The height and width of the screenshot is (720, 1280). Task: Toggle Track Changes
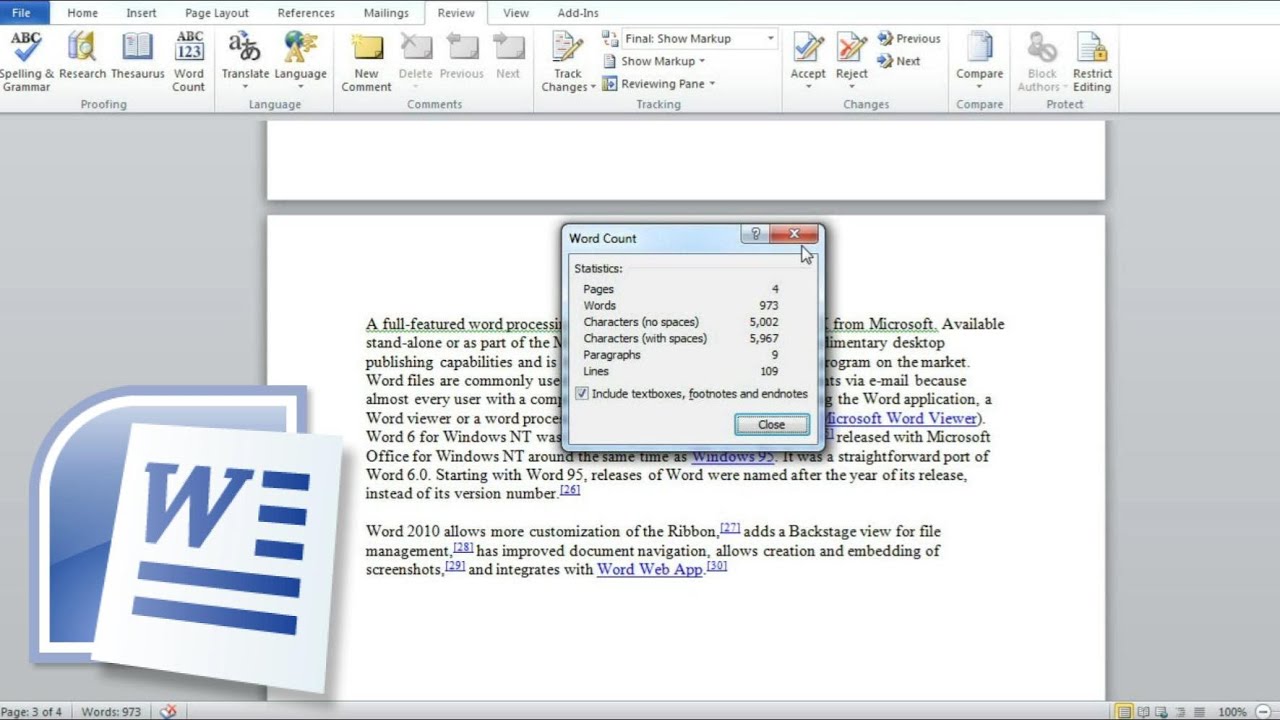tap(568, 62)
